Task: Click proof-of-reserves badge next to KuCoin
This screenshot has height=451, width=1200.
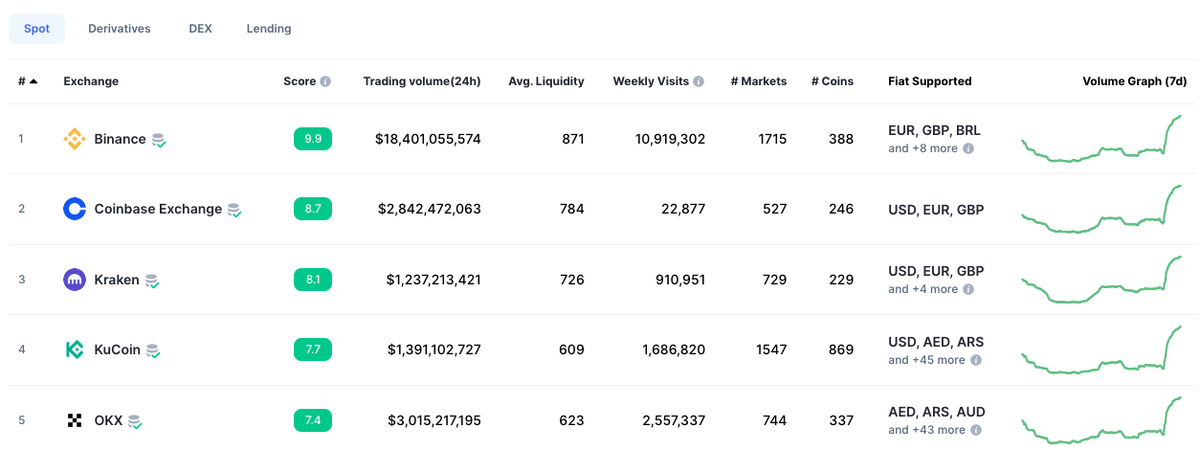Action: pos(153,352)
